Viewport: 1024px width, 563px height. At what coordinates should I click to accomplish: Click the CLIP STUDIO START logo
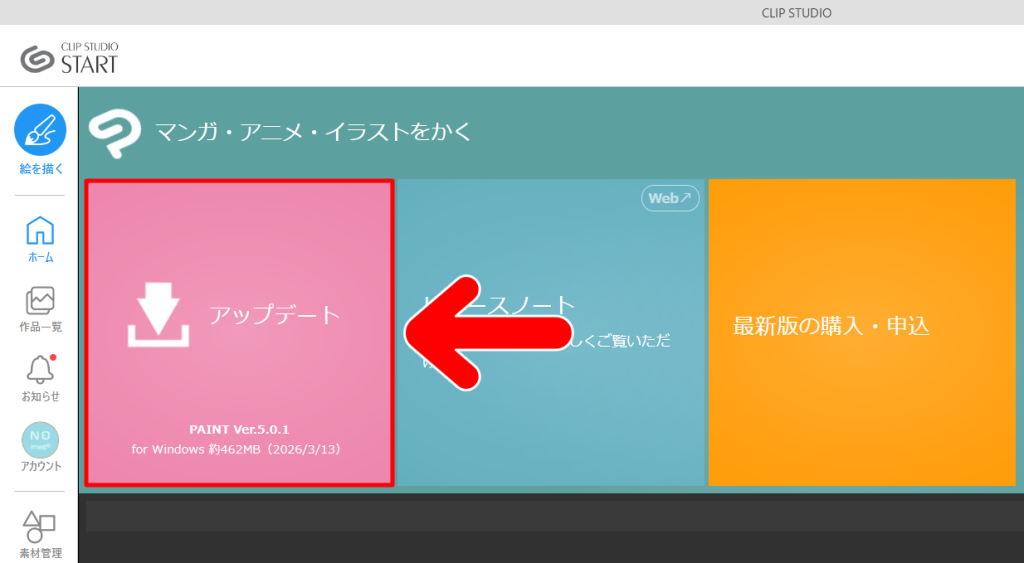tap(69, 58)
